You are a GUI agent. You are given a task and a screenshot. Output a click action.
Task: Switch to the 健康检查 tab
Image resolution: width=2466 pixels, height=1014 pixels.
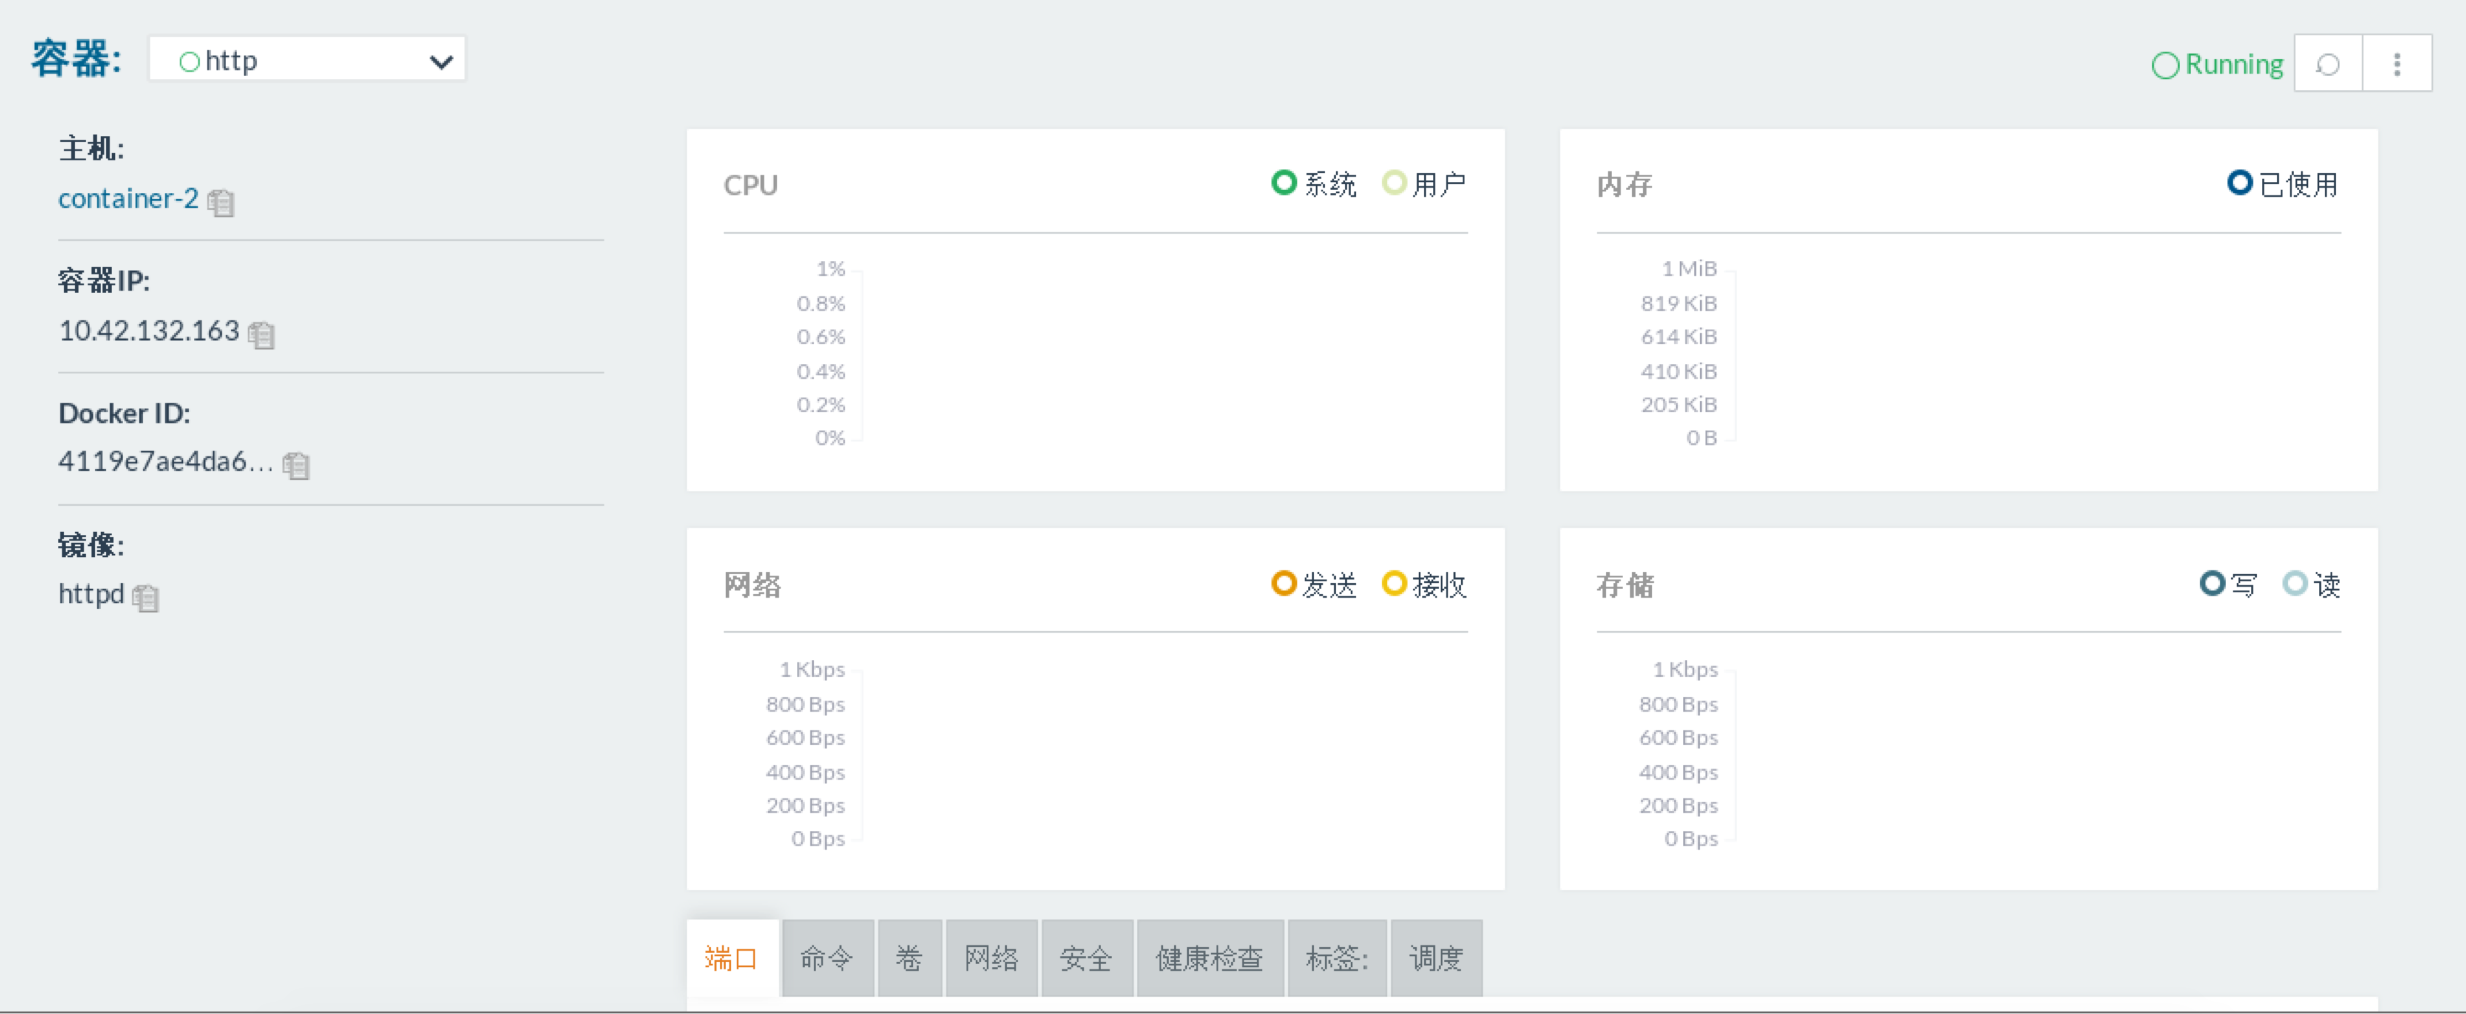click(1209, 958)
